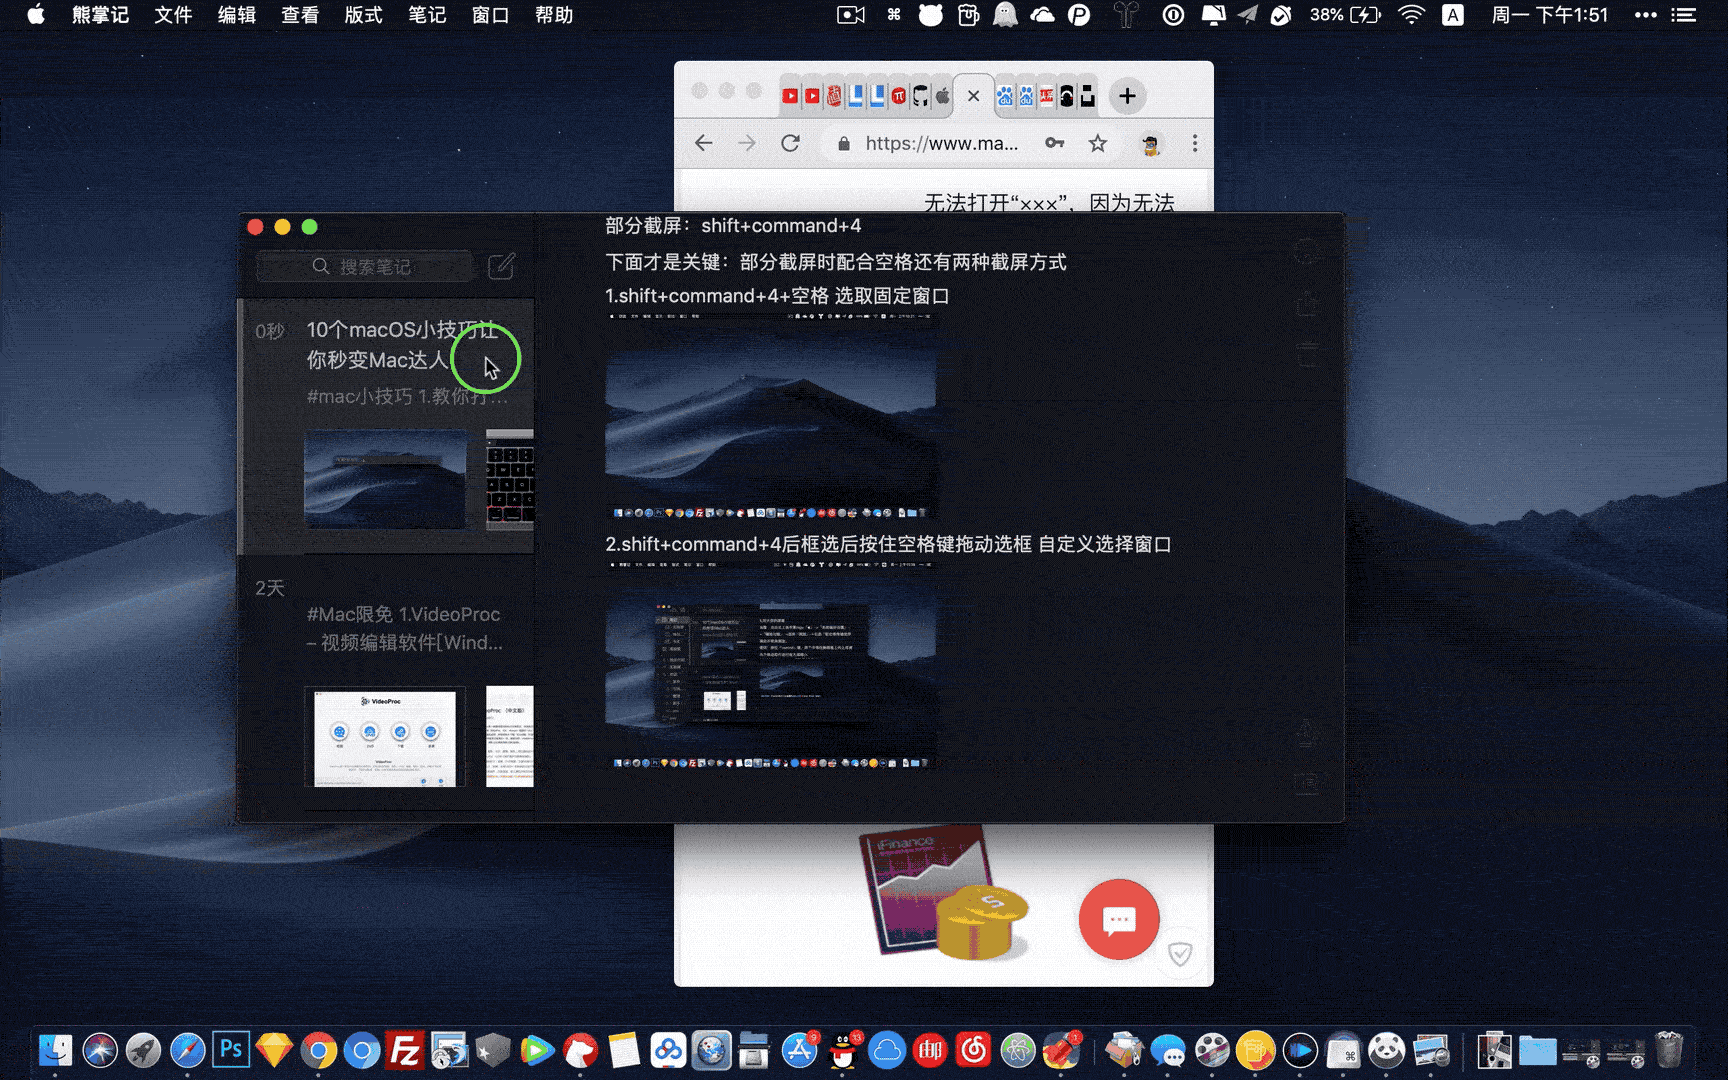Open Finder from the Dock
Image resolution: width=1728 pixels, height=1080 pixels.
(55, 1050)
